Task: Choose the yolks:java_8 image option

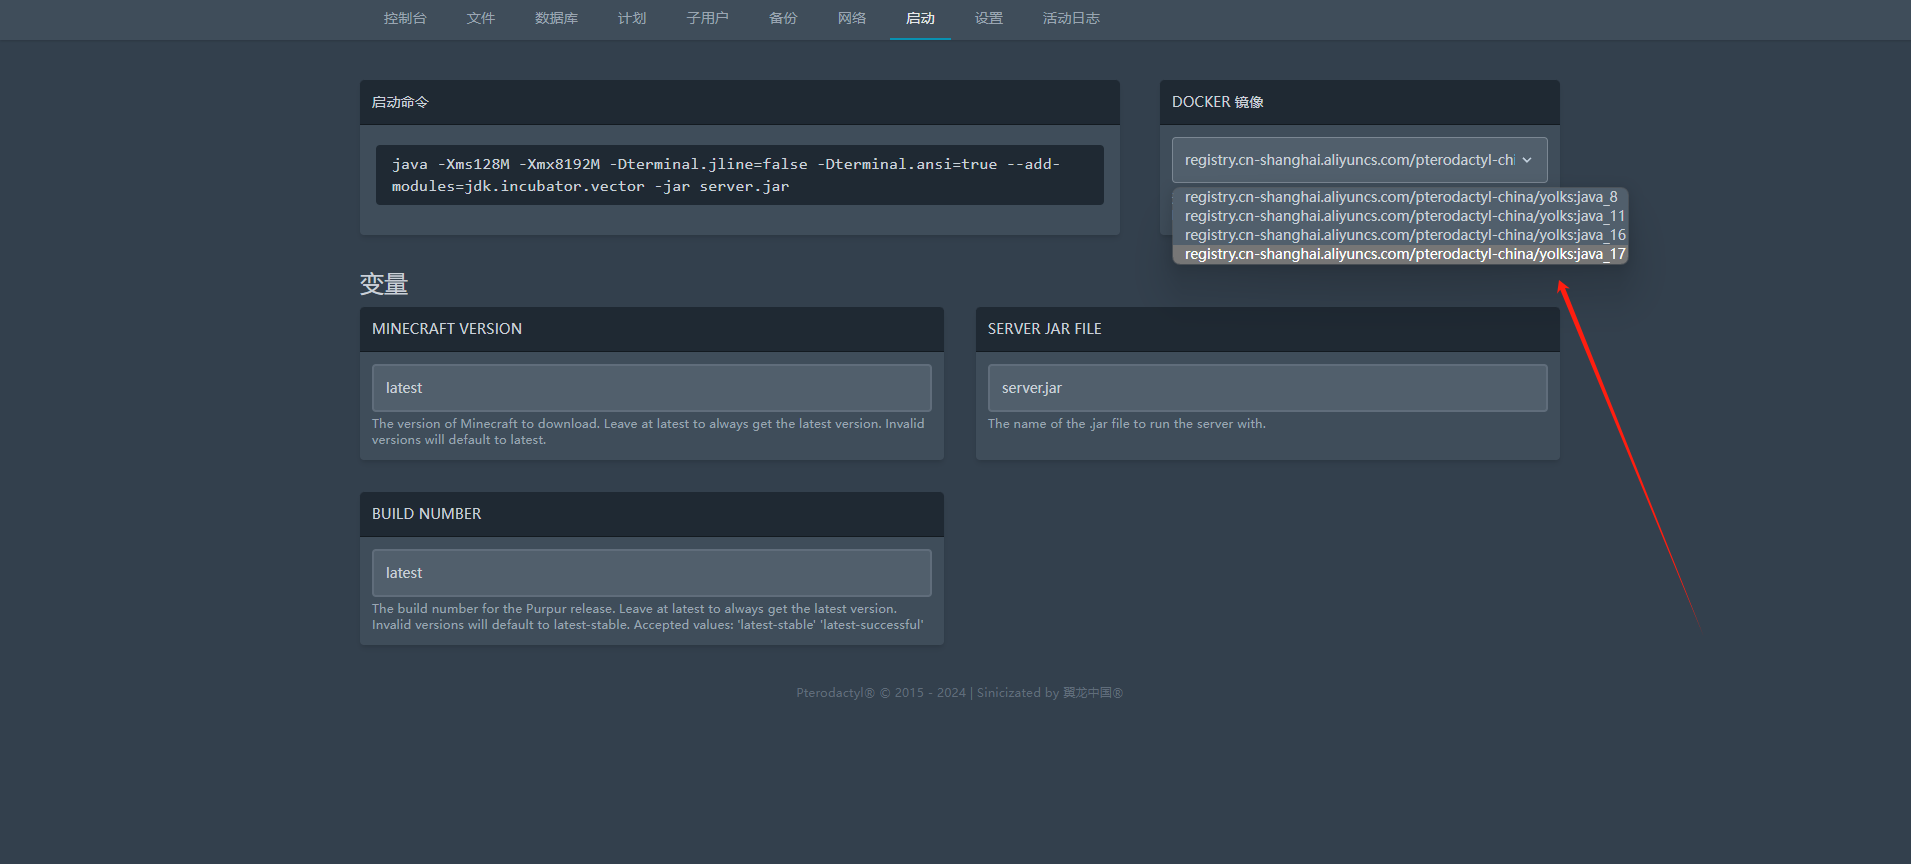Action: pos(1400,197)
